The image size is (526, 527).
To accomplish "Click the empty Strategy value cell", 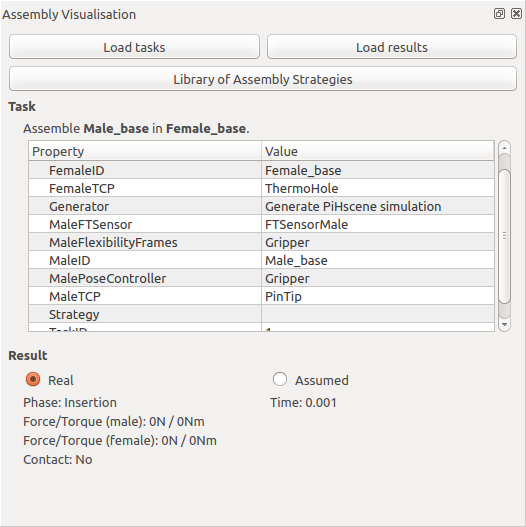I will click(378, 314).
